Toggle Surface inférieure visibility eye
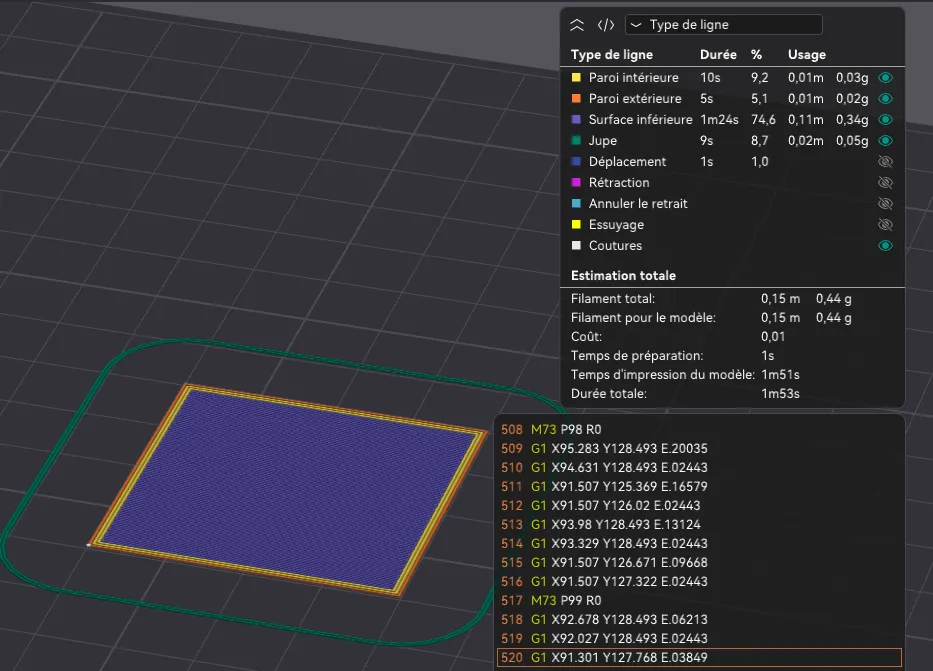This screenshot has width=933, height=671. click(x=885, y=120)
